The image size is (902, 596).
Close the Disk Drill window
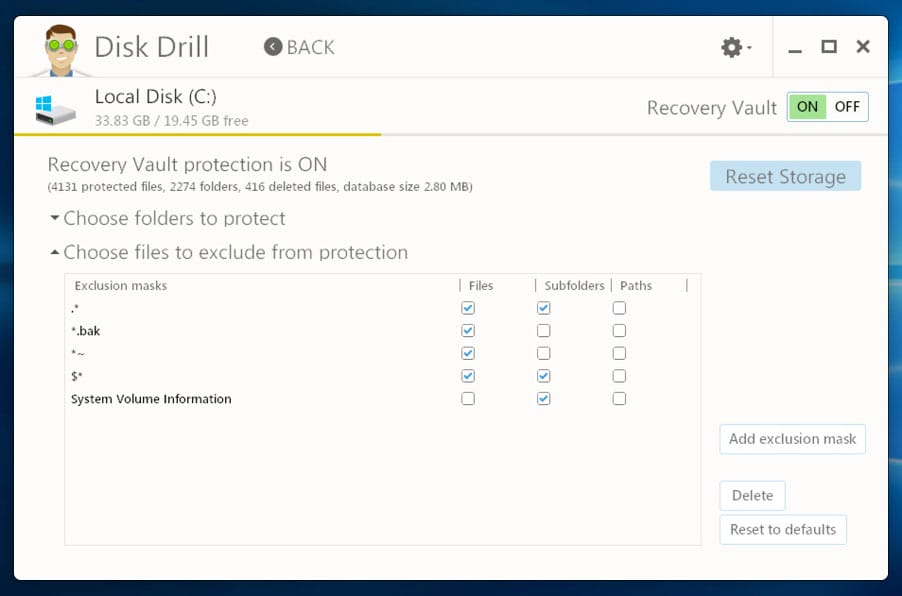pyautogui.click(x=863, y=47)
